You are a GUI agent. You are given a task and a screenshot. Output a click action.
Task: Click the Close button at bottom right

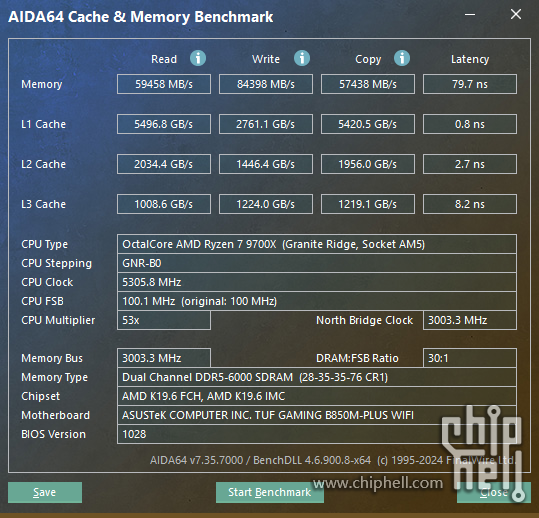pyautogui.click(x=494, y=492)
